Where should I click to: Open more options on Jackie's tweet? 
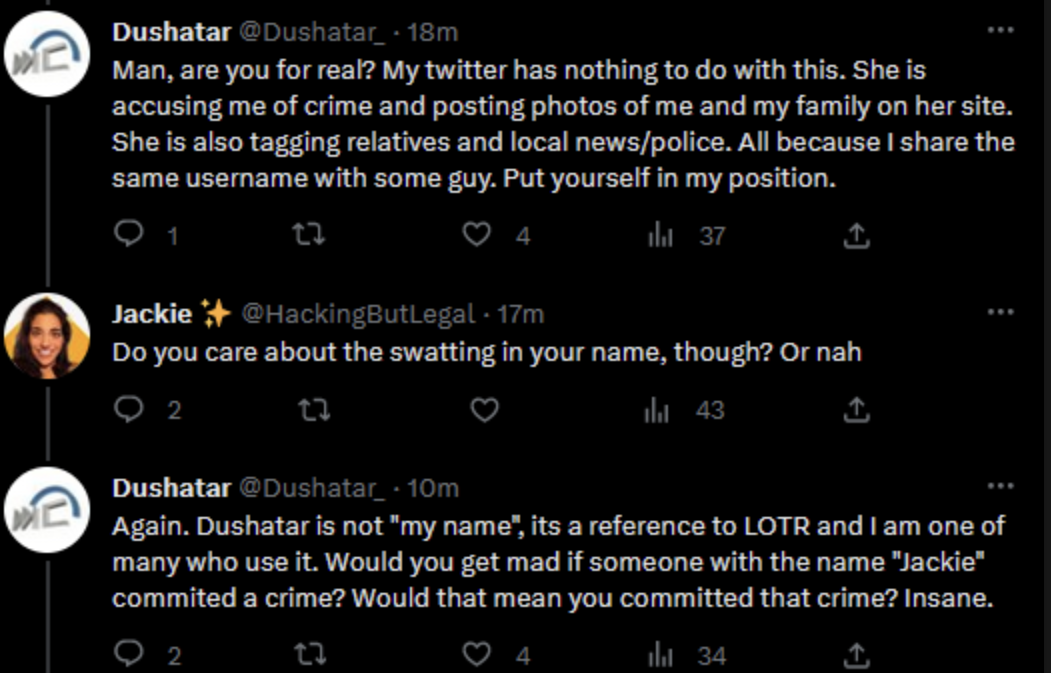pyautogui.click(x=1000, y=313)
